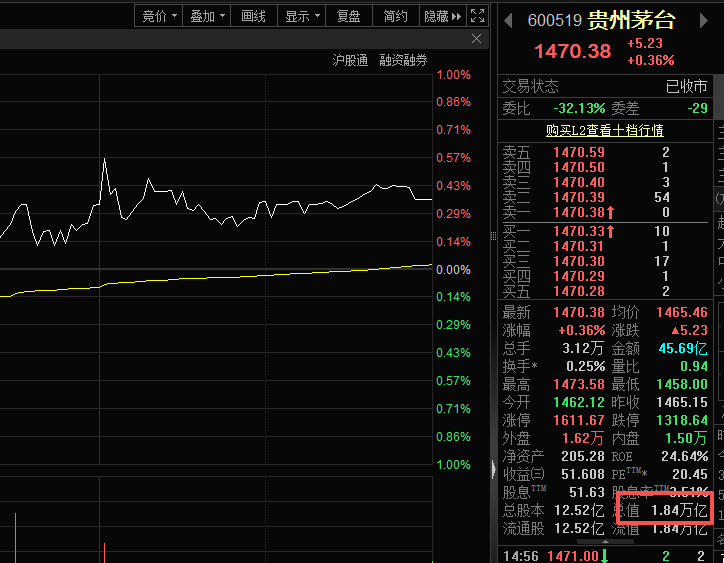
Task: Click the lower panel splitter collapse handle
Action: click(492, 469)
